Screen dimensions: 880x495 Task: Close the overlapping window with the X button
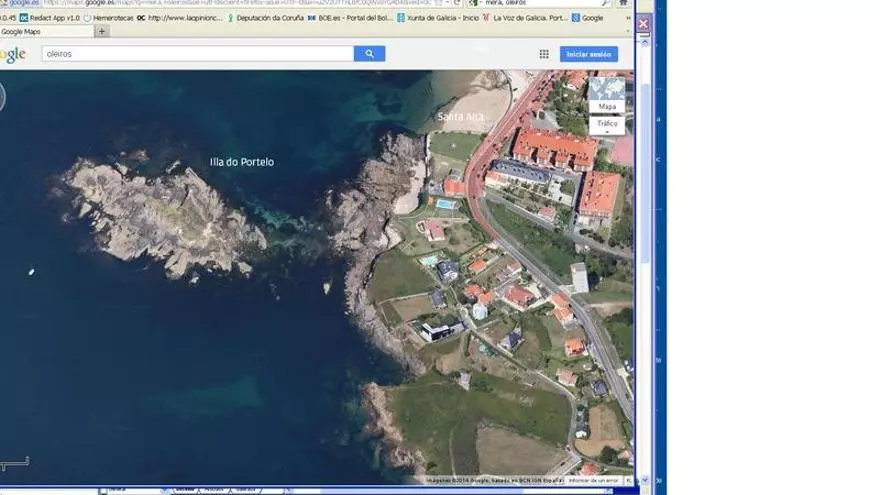(x=643, y=24)
